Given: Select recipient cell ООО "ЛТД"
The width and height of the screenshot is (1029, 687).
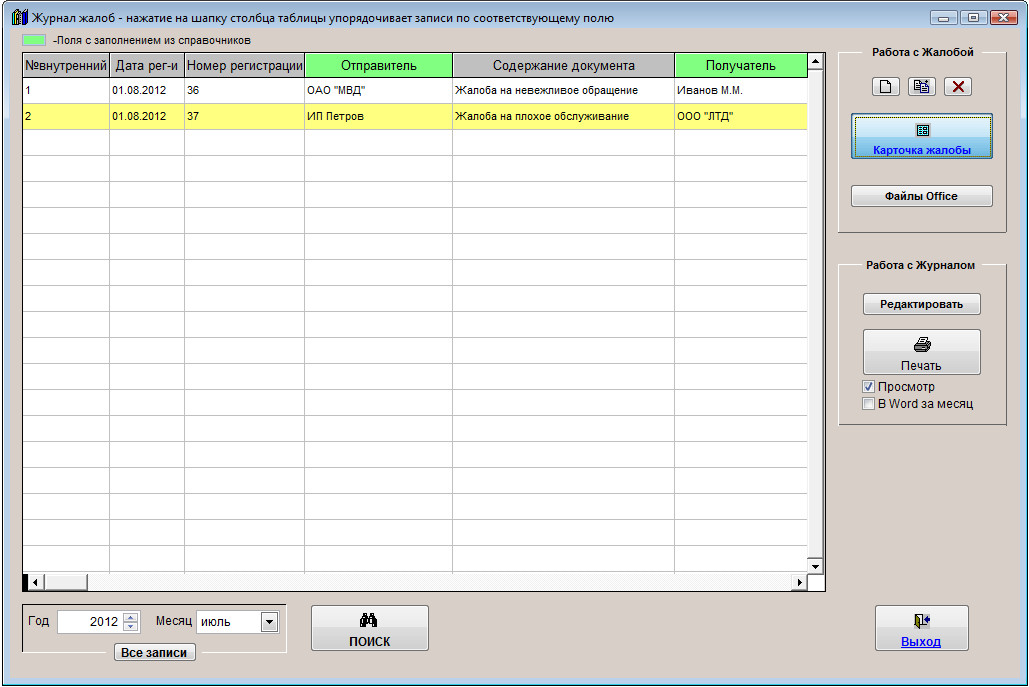Looking at the screenshot, I should point(741,117).
